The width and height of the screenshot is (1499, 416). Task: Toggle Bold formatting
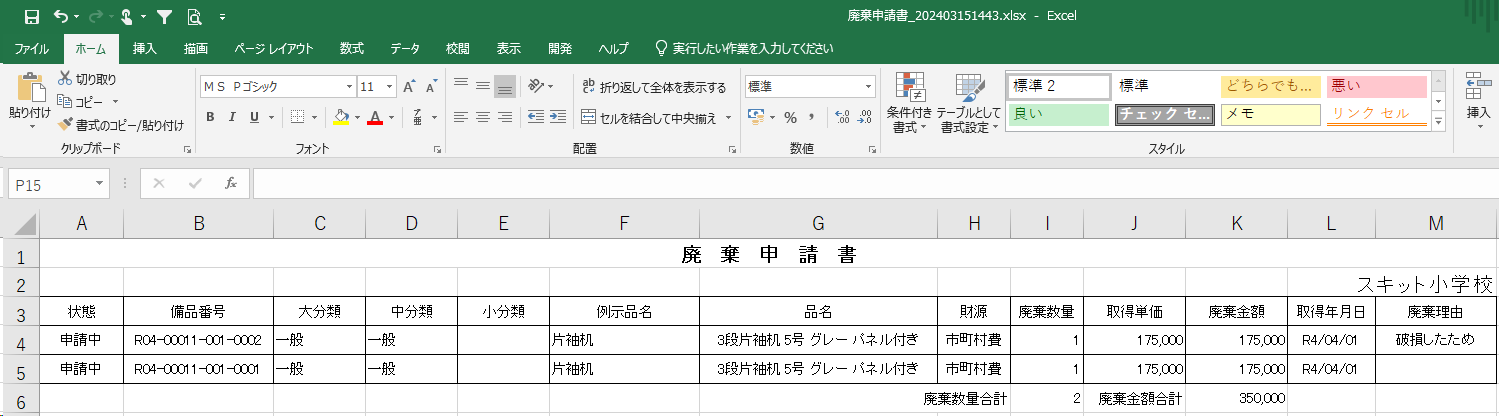[x=210, y=118]
